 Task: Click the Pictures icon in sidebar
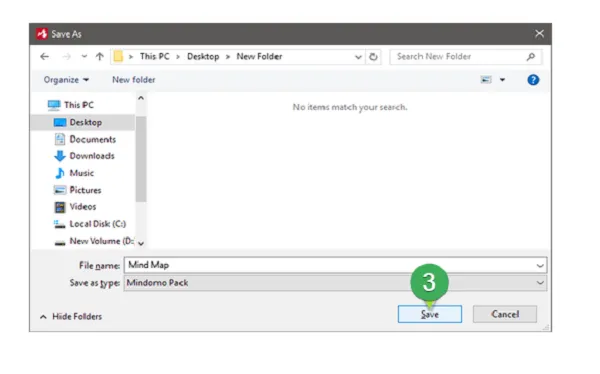click(x=60, y=190)
